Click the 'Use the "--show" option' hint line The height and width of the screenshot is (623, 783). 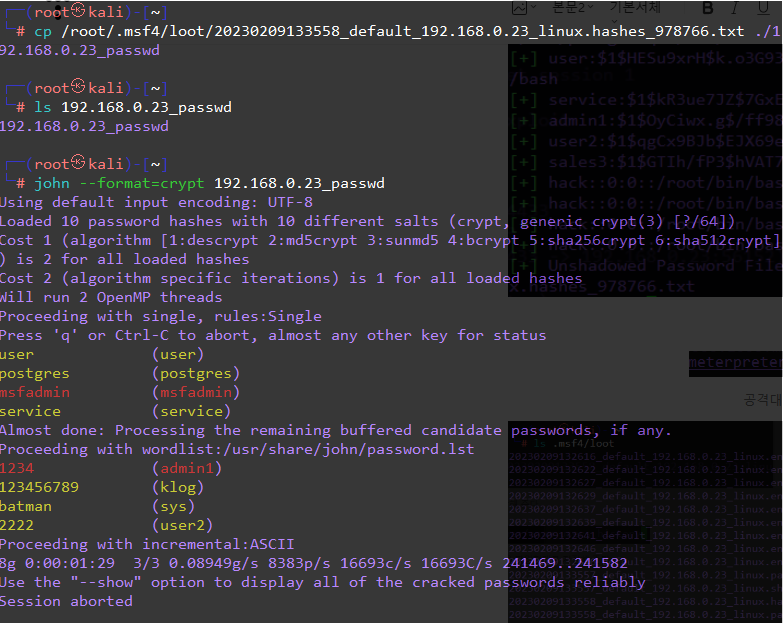(323, 582)
